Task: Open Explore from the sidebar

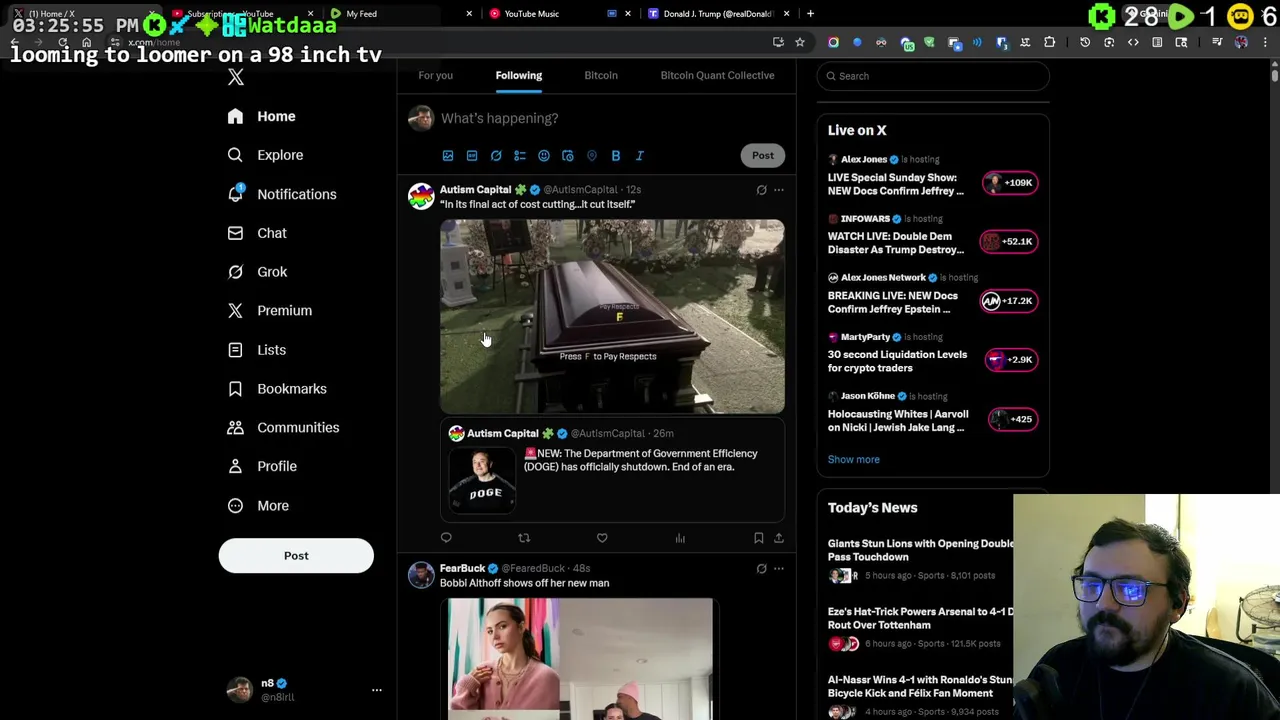Action: [265, 155]
